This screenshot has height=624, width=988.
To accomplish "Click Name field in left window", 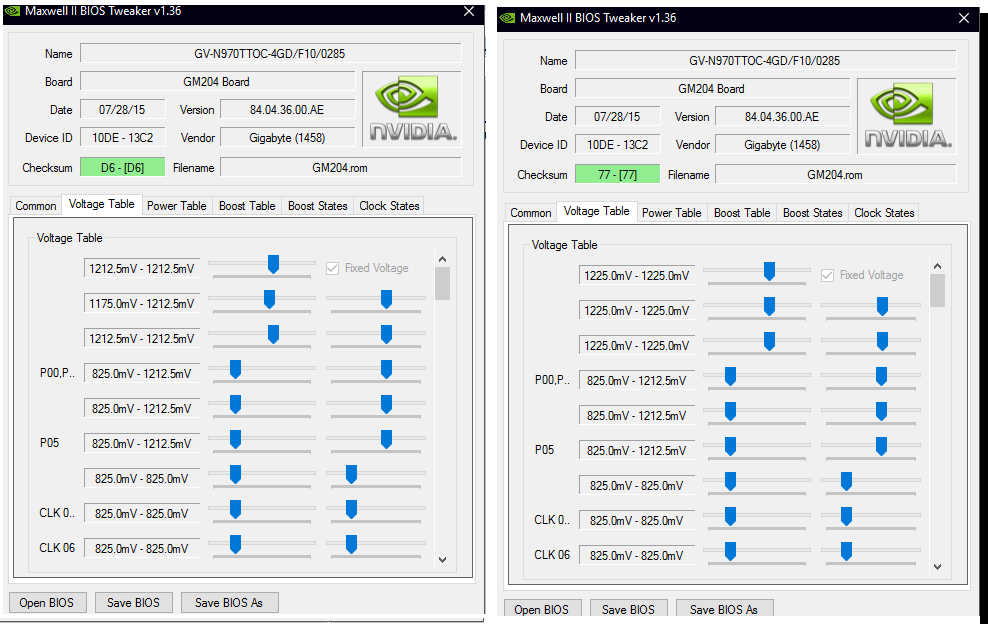I will (271, 54).
